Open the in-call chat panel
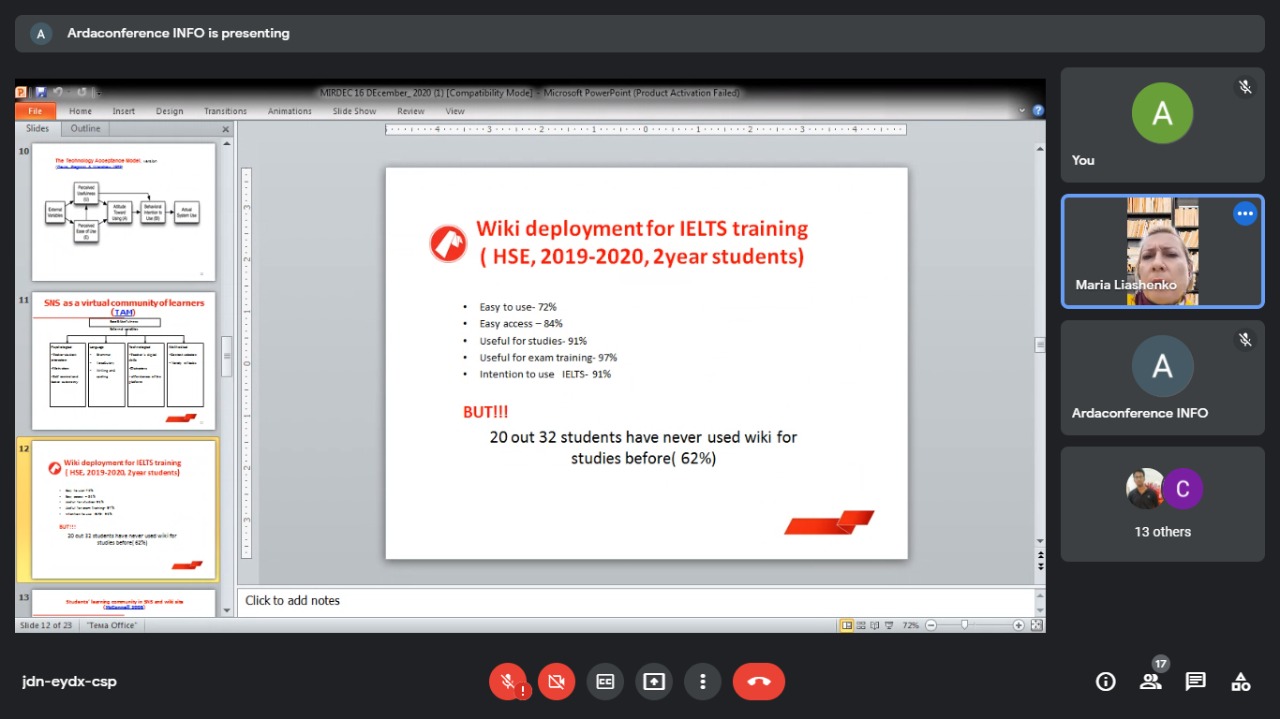Screen dimensions: 1280x719 (x=1195, y=682)
